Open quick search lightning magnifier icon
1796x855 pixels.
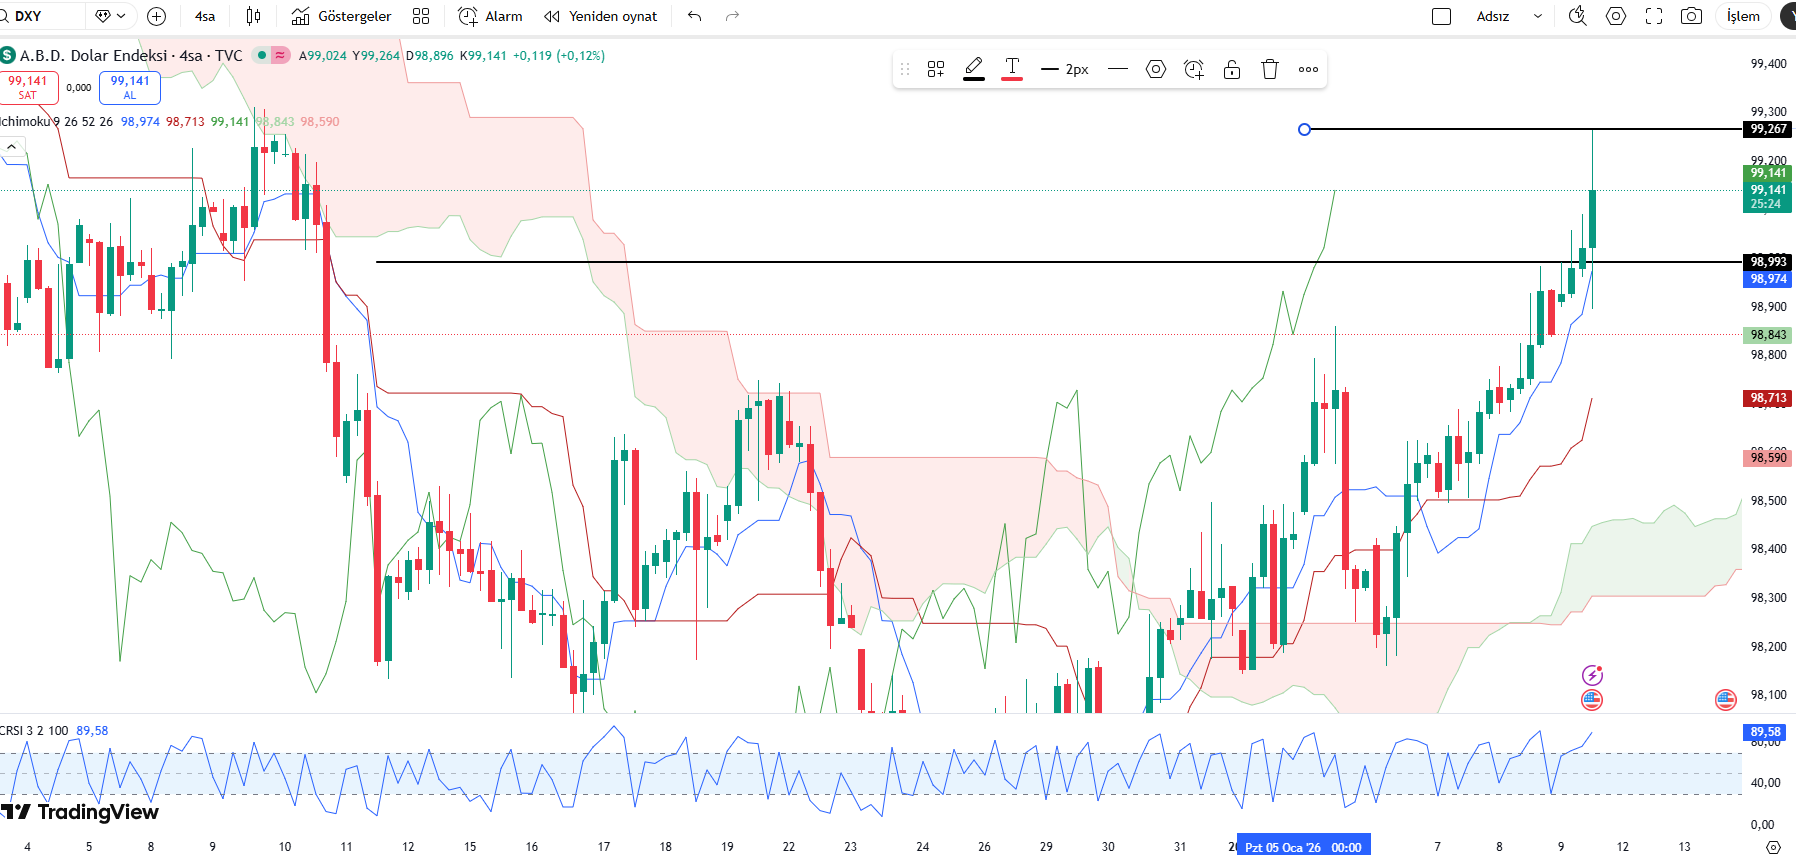pos(1577,16)
